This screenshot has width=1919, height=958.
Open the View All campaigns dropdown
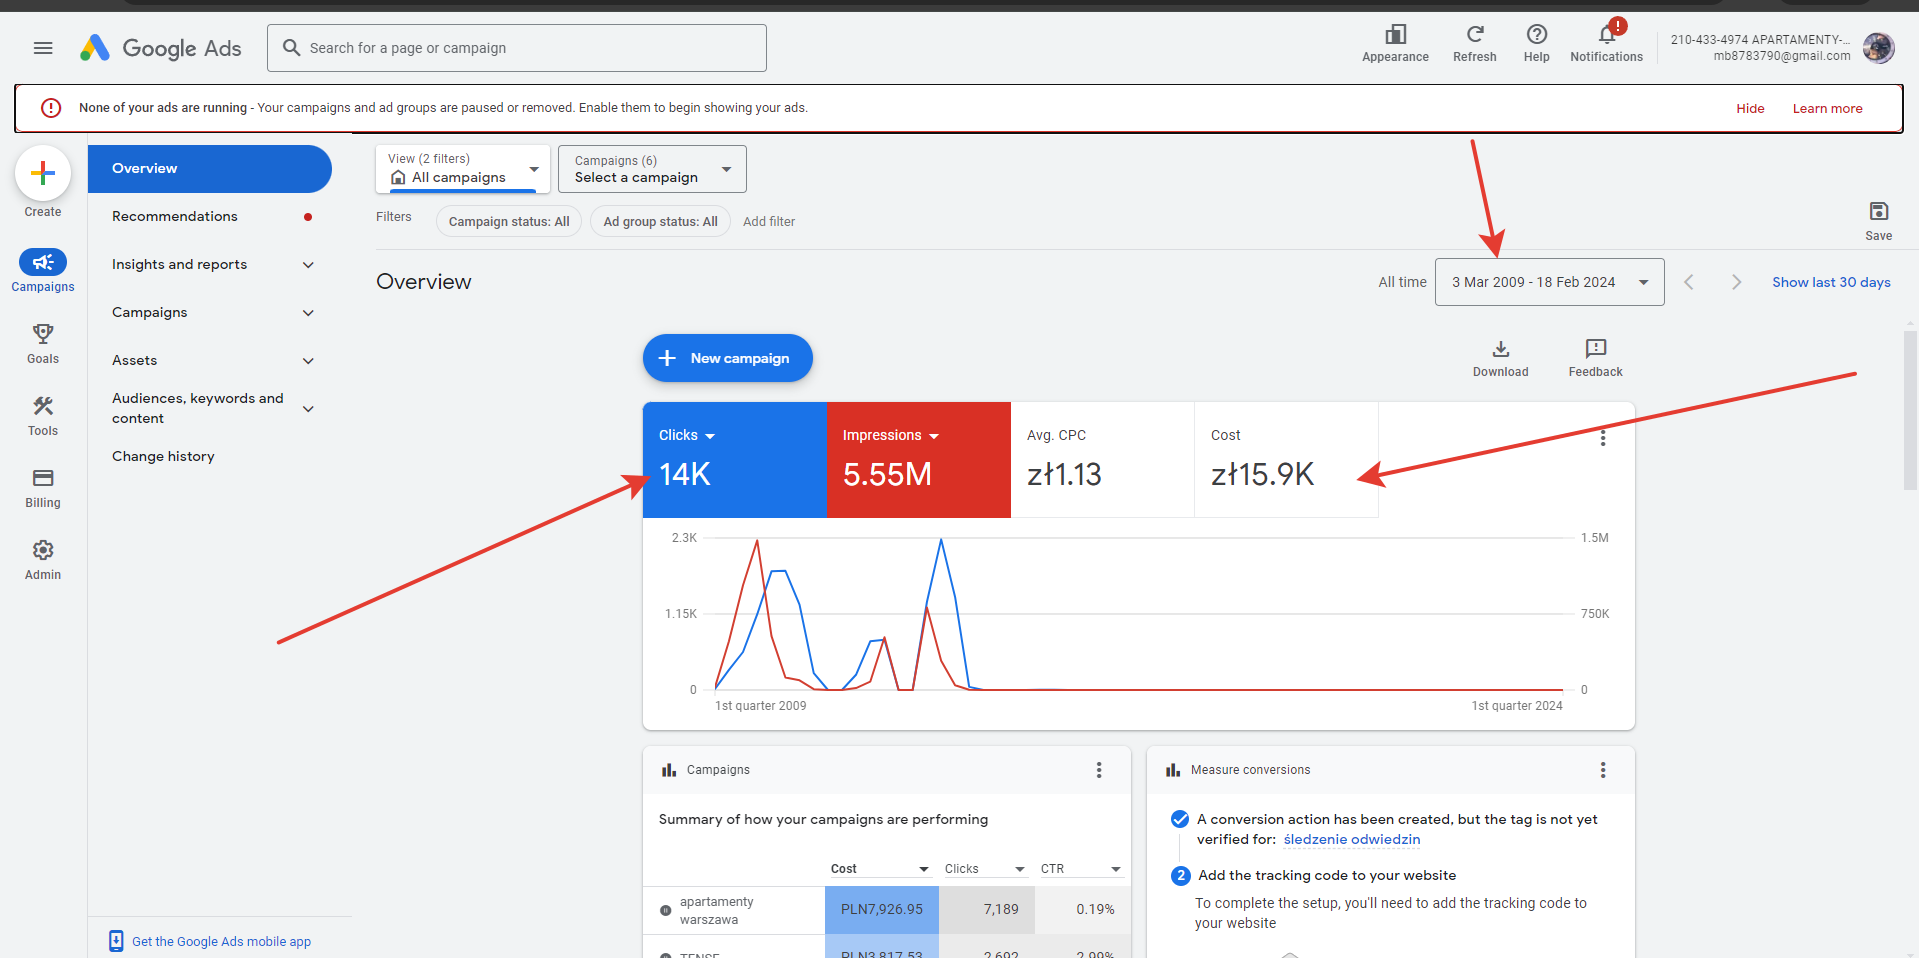click(463, 169)
